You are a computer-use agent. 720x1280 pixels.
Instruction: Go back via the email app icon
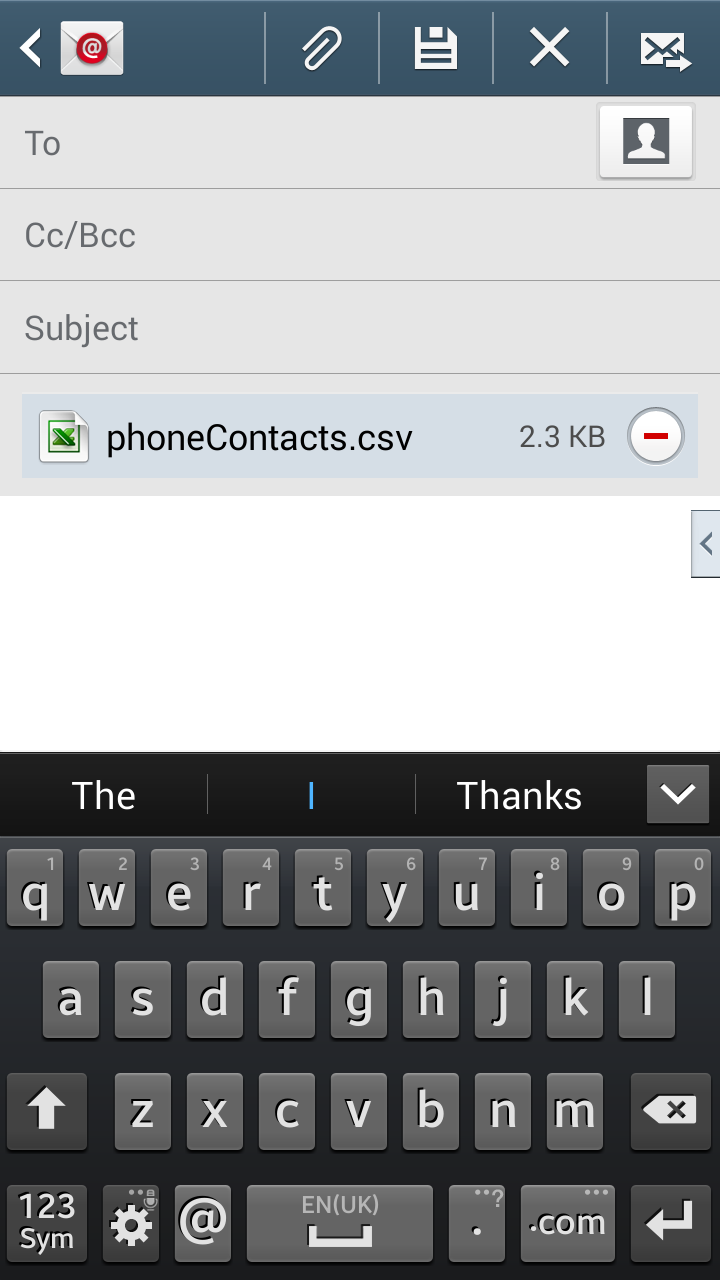pos(72,48)
